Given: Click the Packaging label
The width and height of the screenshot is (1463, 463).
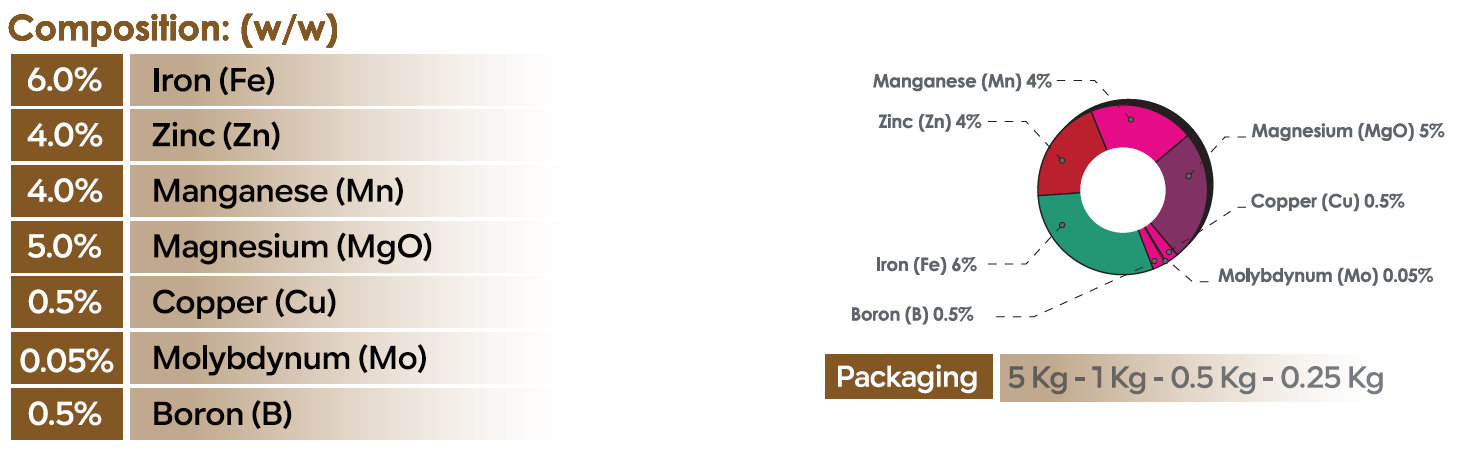Looking at the screenshot, I should tap(907, 377).
